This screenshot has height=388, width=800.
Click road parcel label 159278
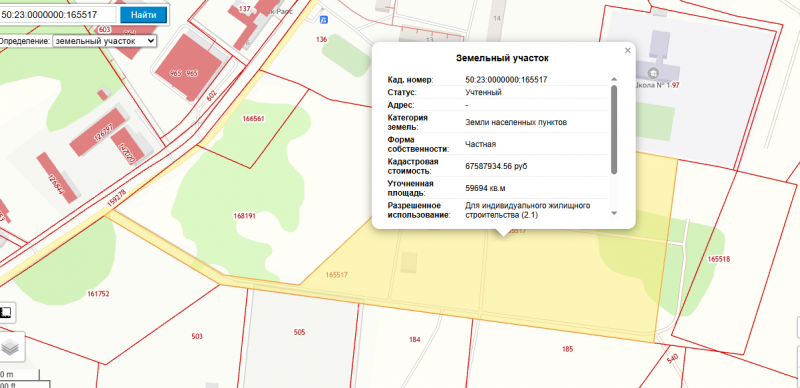116,199
